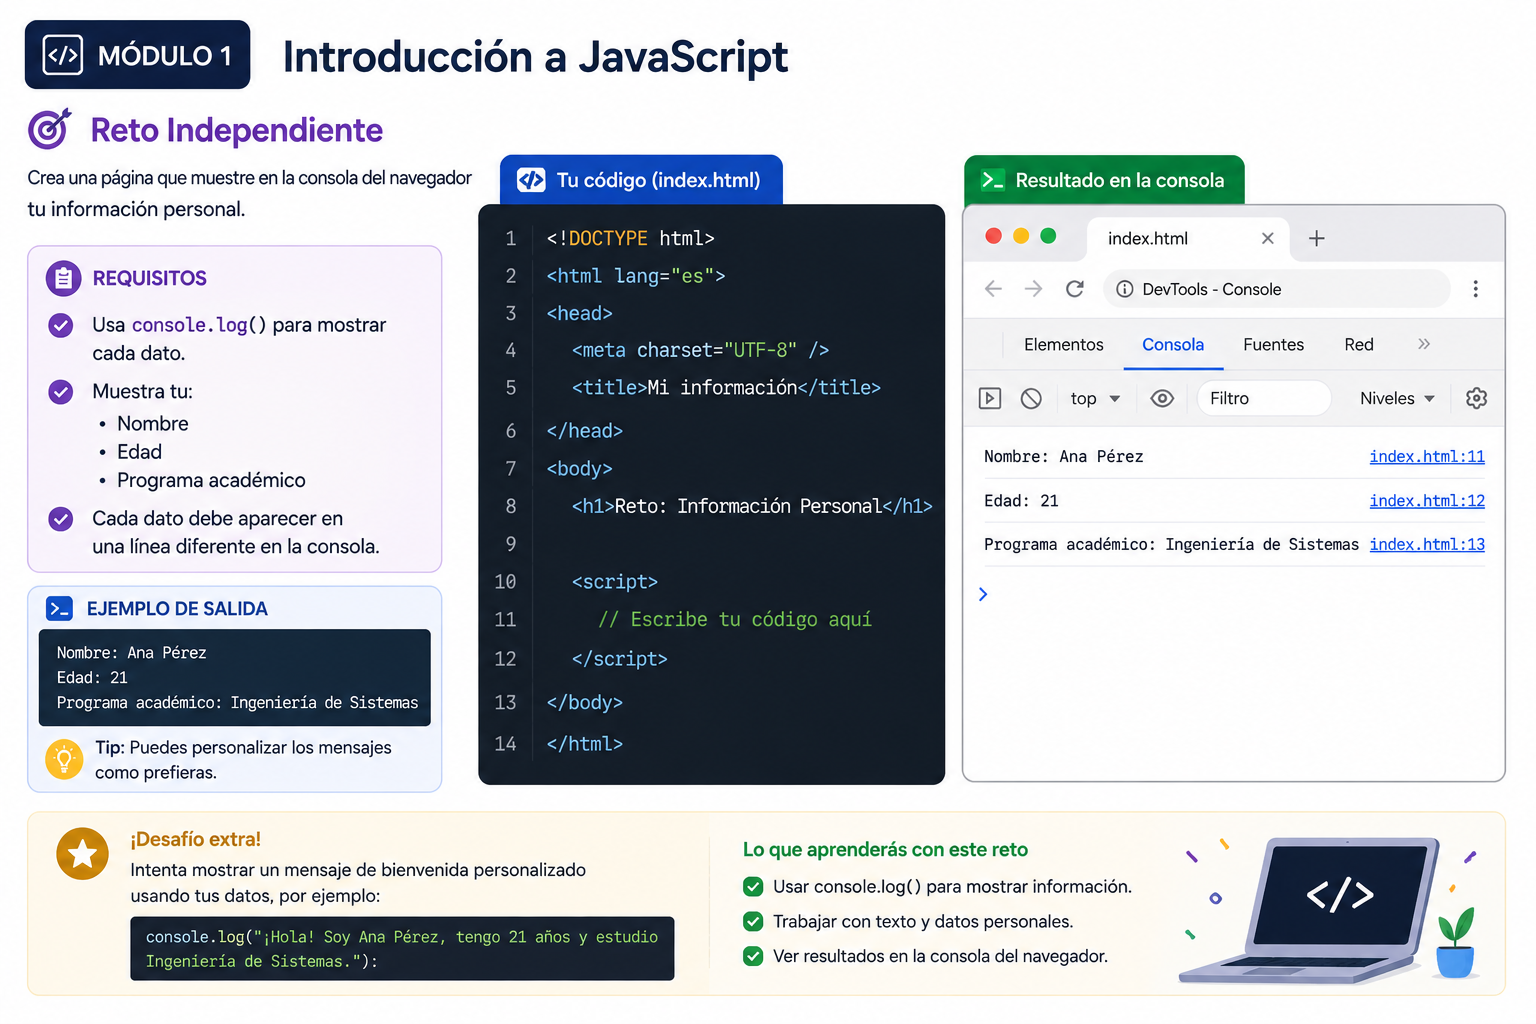This screenshot has height=1024, width=1536.
Task: Click the site info icon in address bar
Action: 1125,289
